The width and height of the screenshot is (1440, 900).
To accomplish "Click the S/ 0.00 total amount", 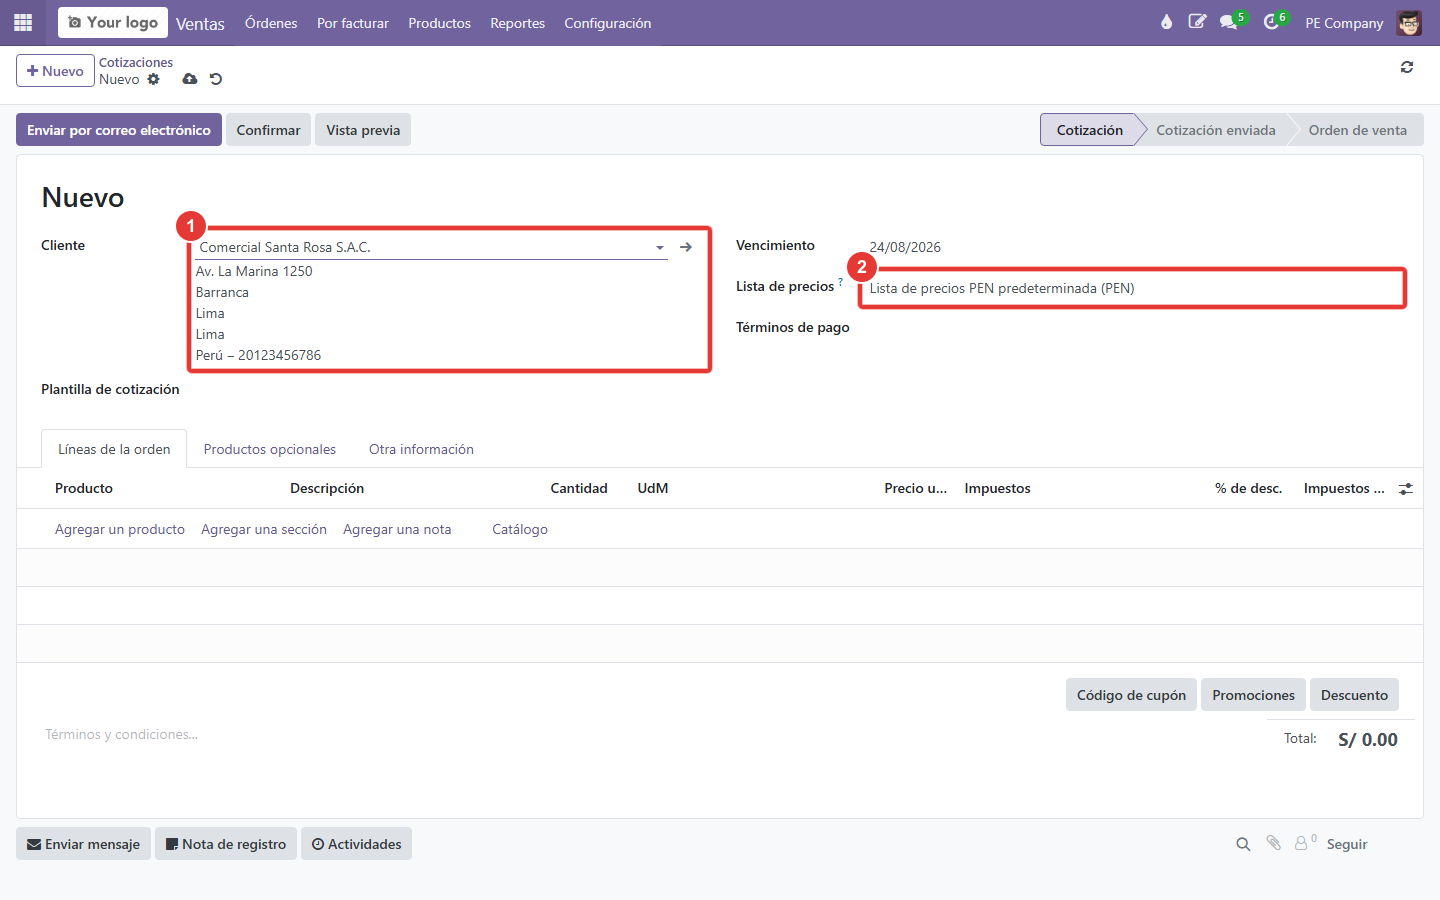I will click(x=1368, y=740).
